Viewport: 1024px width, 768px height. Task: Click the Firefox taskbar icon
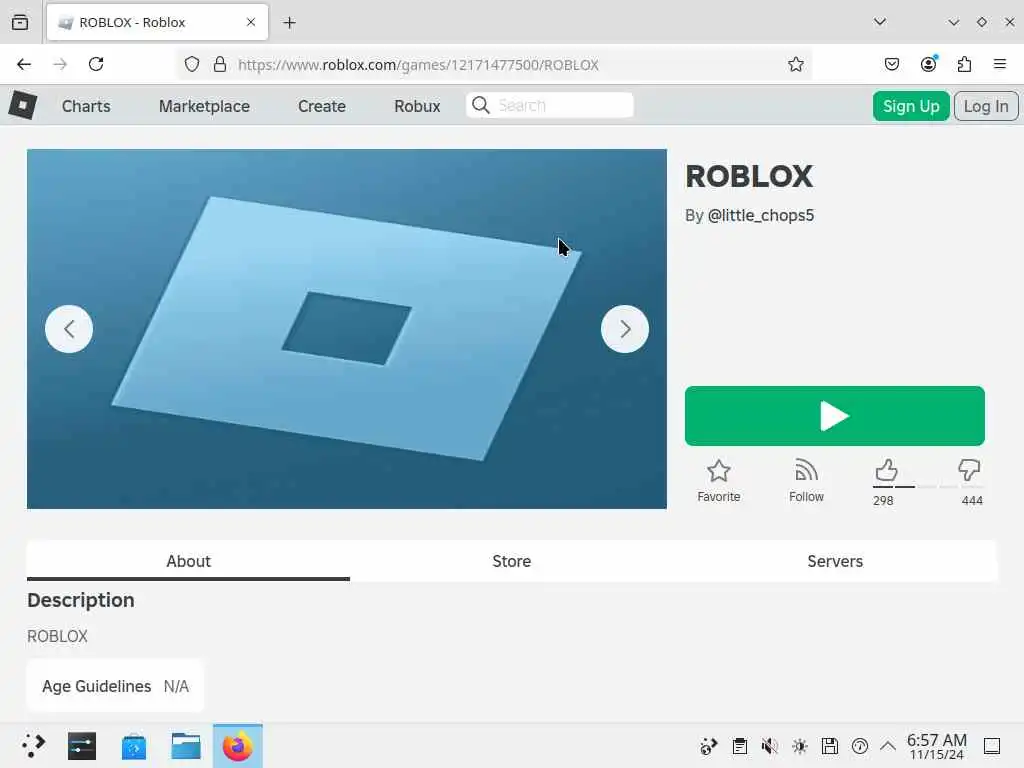coord(238,746)
